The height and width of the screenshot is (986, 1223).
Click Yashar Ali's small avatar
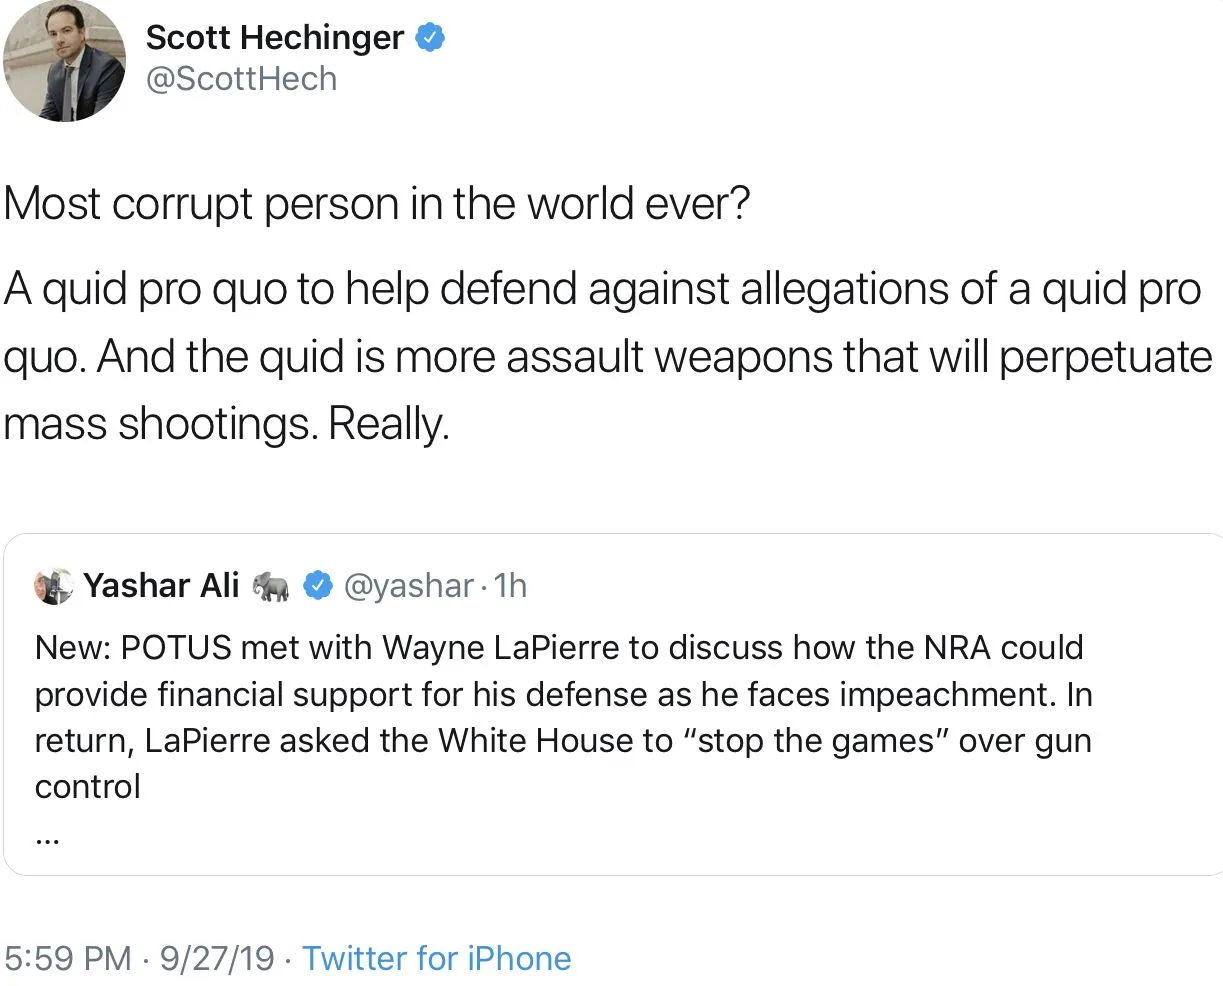click(x=54, y=586)
